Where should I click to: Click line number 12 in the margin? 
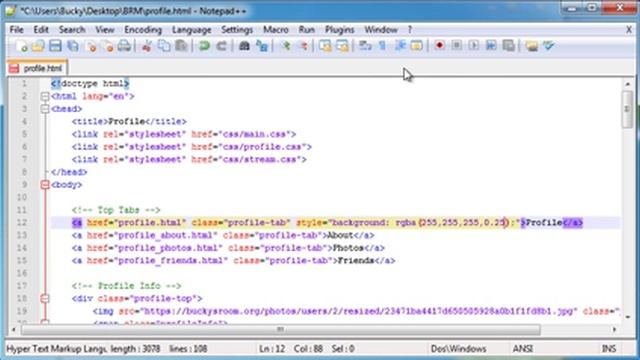22,223
